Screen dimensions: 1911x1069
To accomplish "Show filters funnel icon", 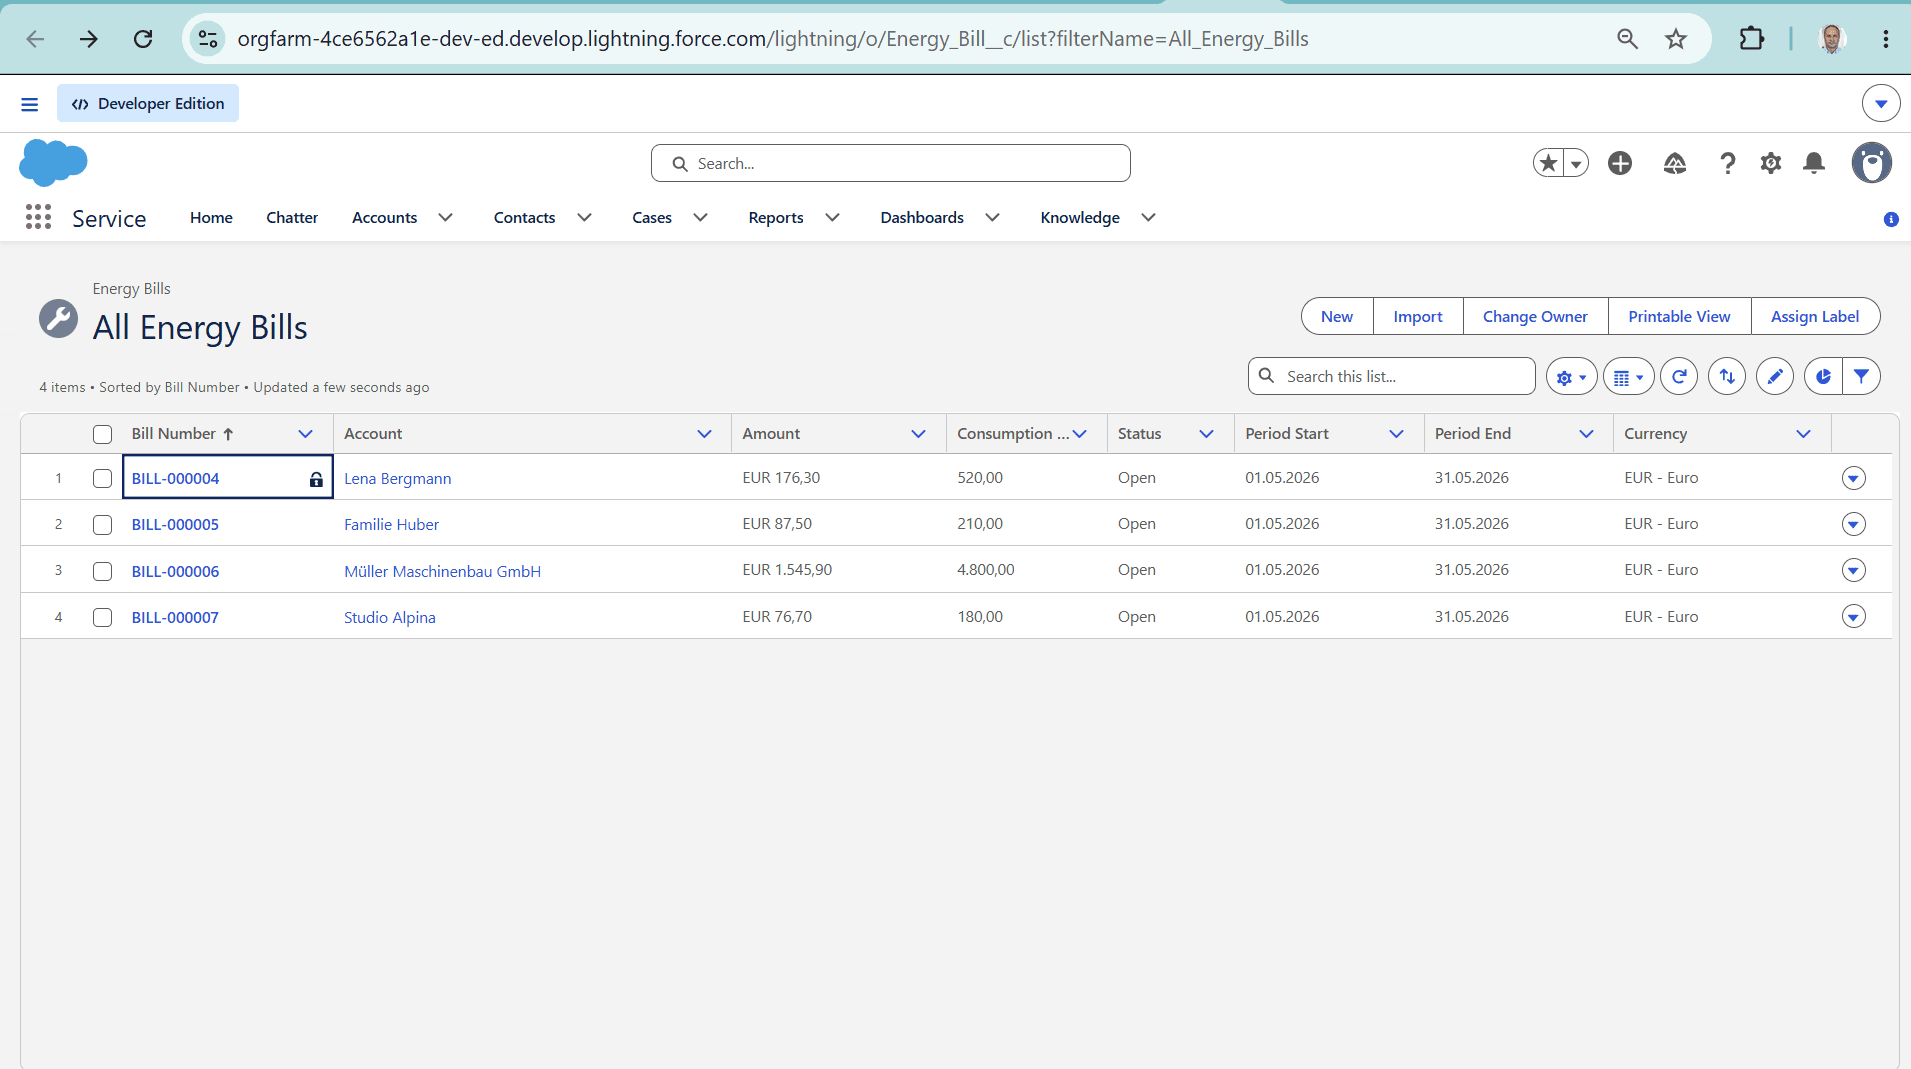I will 1862,377.
